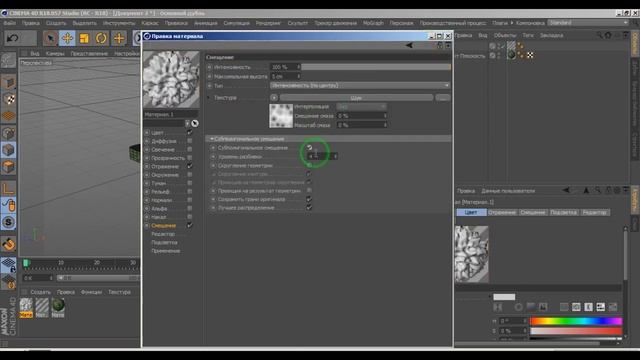Click the three-dots texture browse button
The height and width of the screenshot is (360, 640).
pos(443,98)
